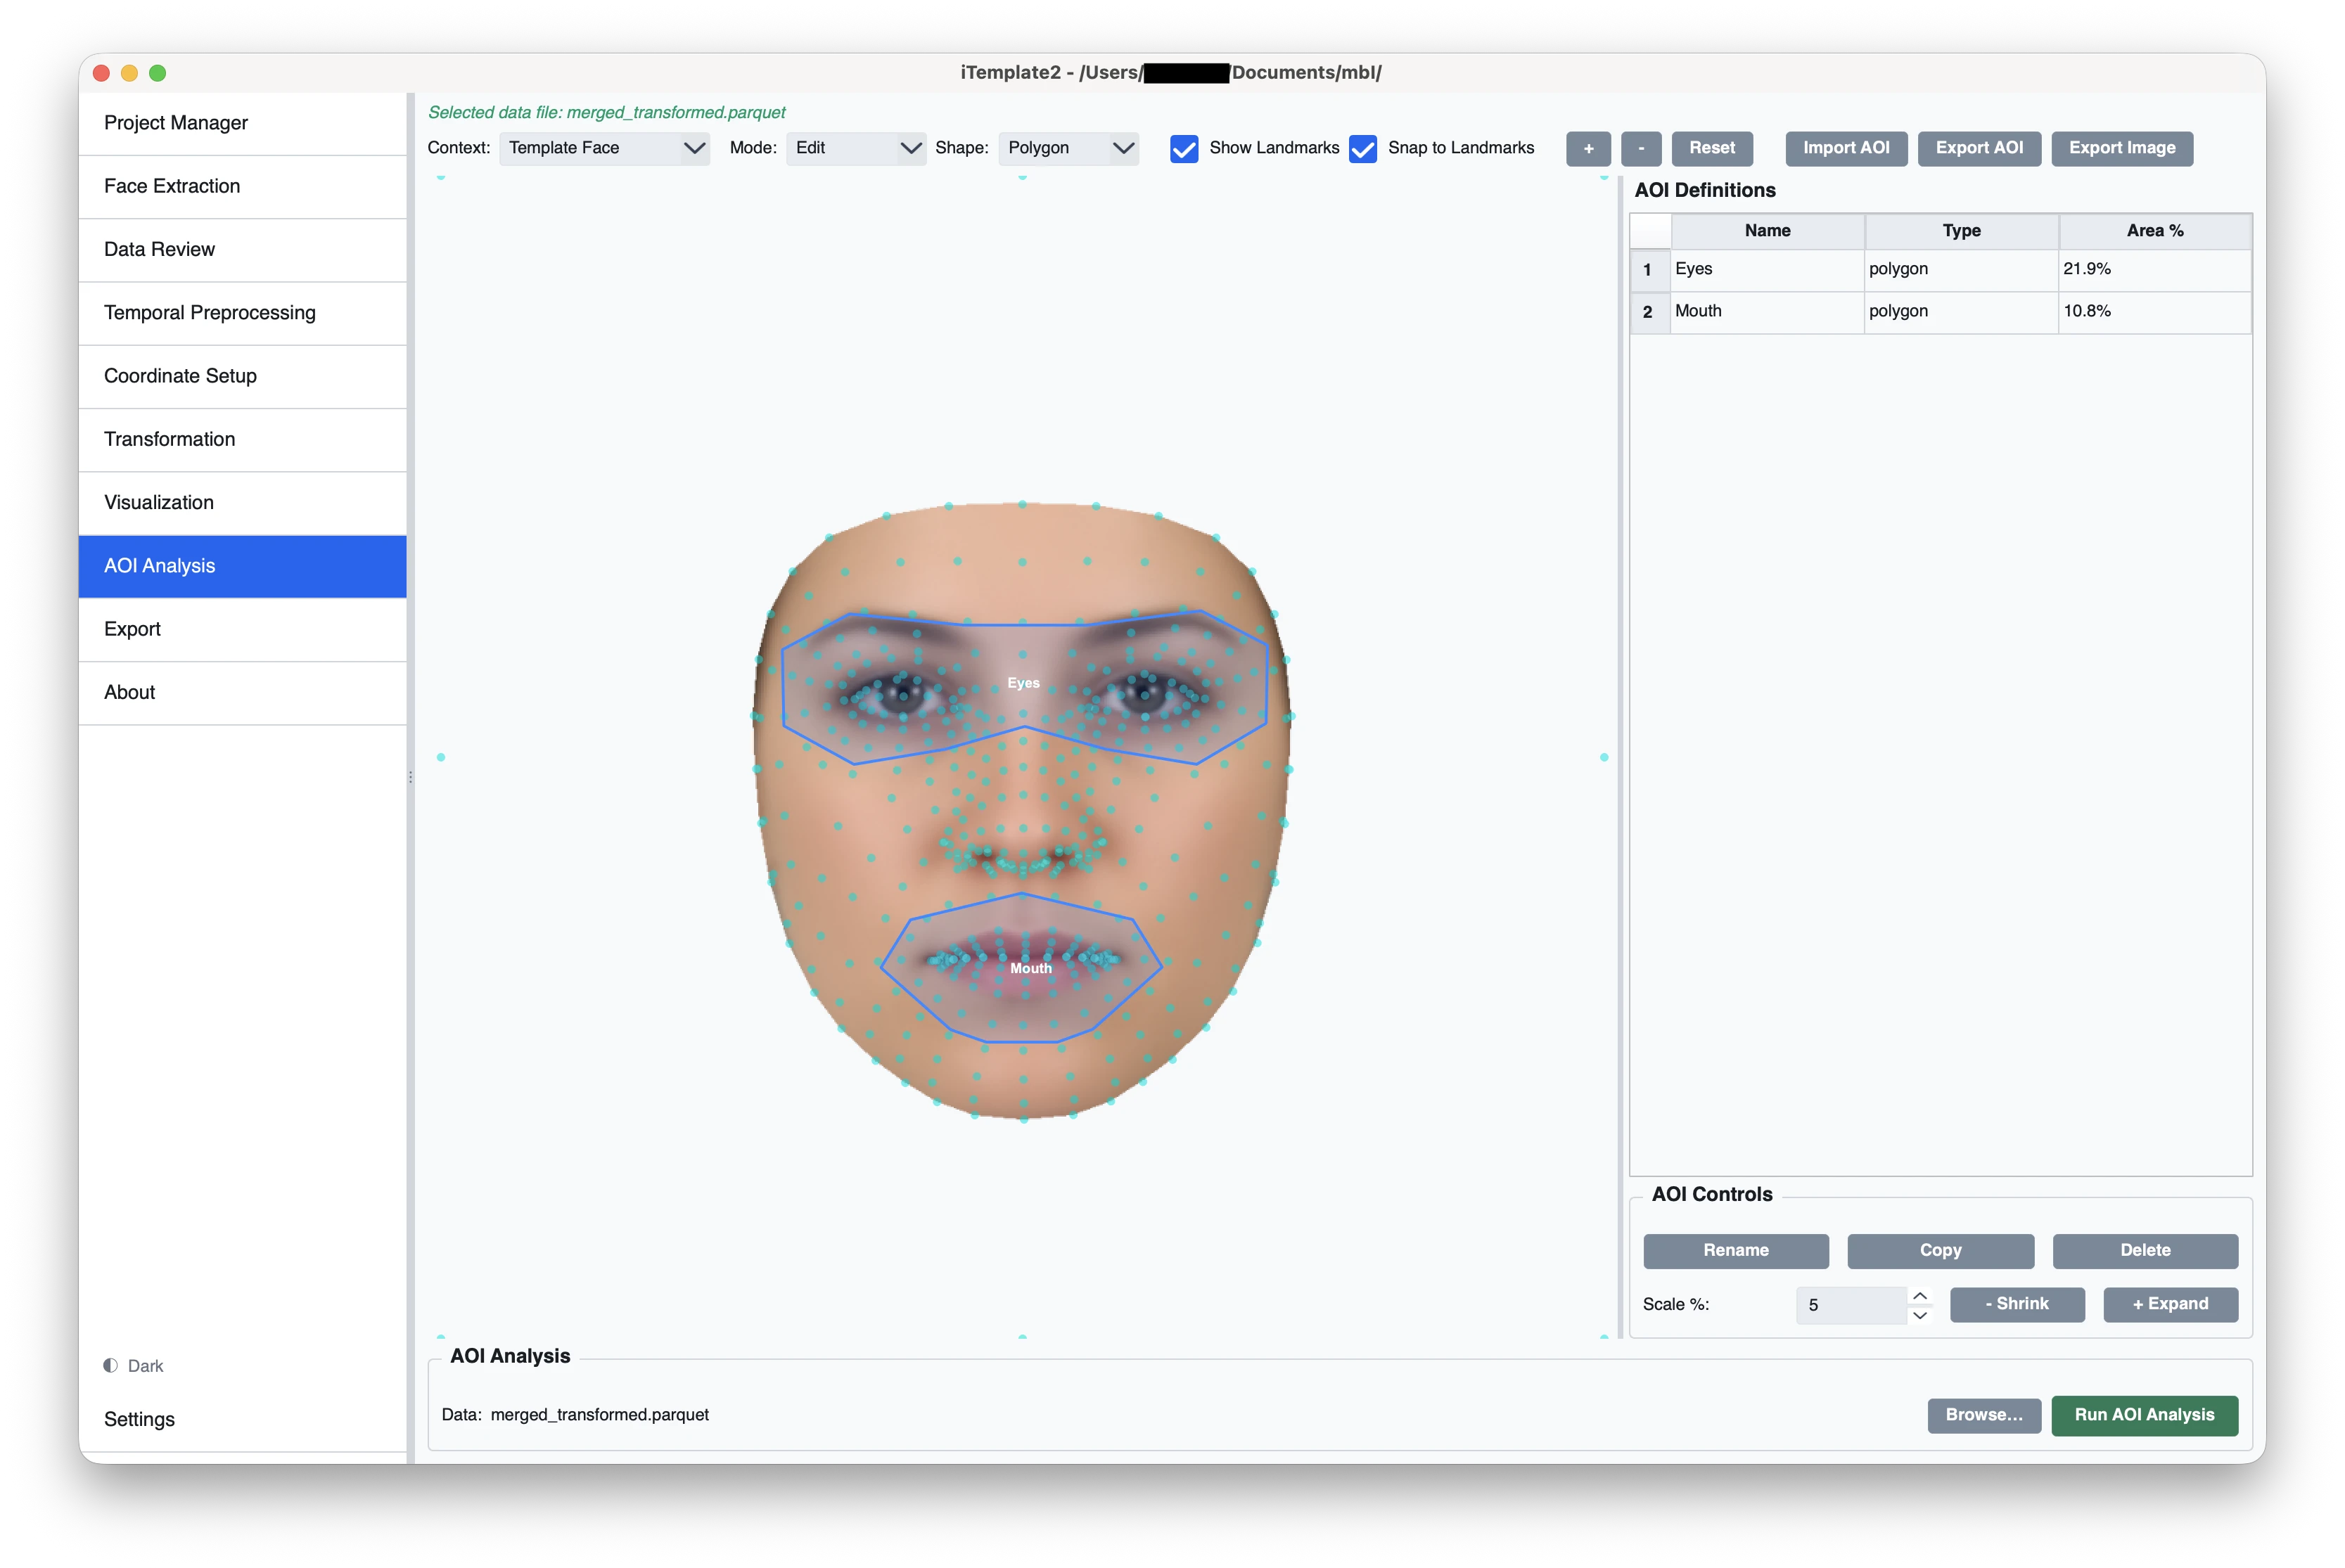The height and width of the screenshot is (1568, 2345).
Task: Open the Transformation page
Action: [x=242, y=439]
